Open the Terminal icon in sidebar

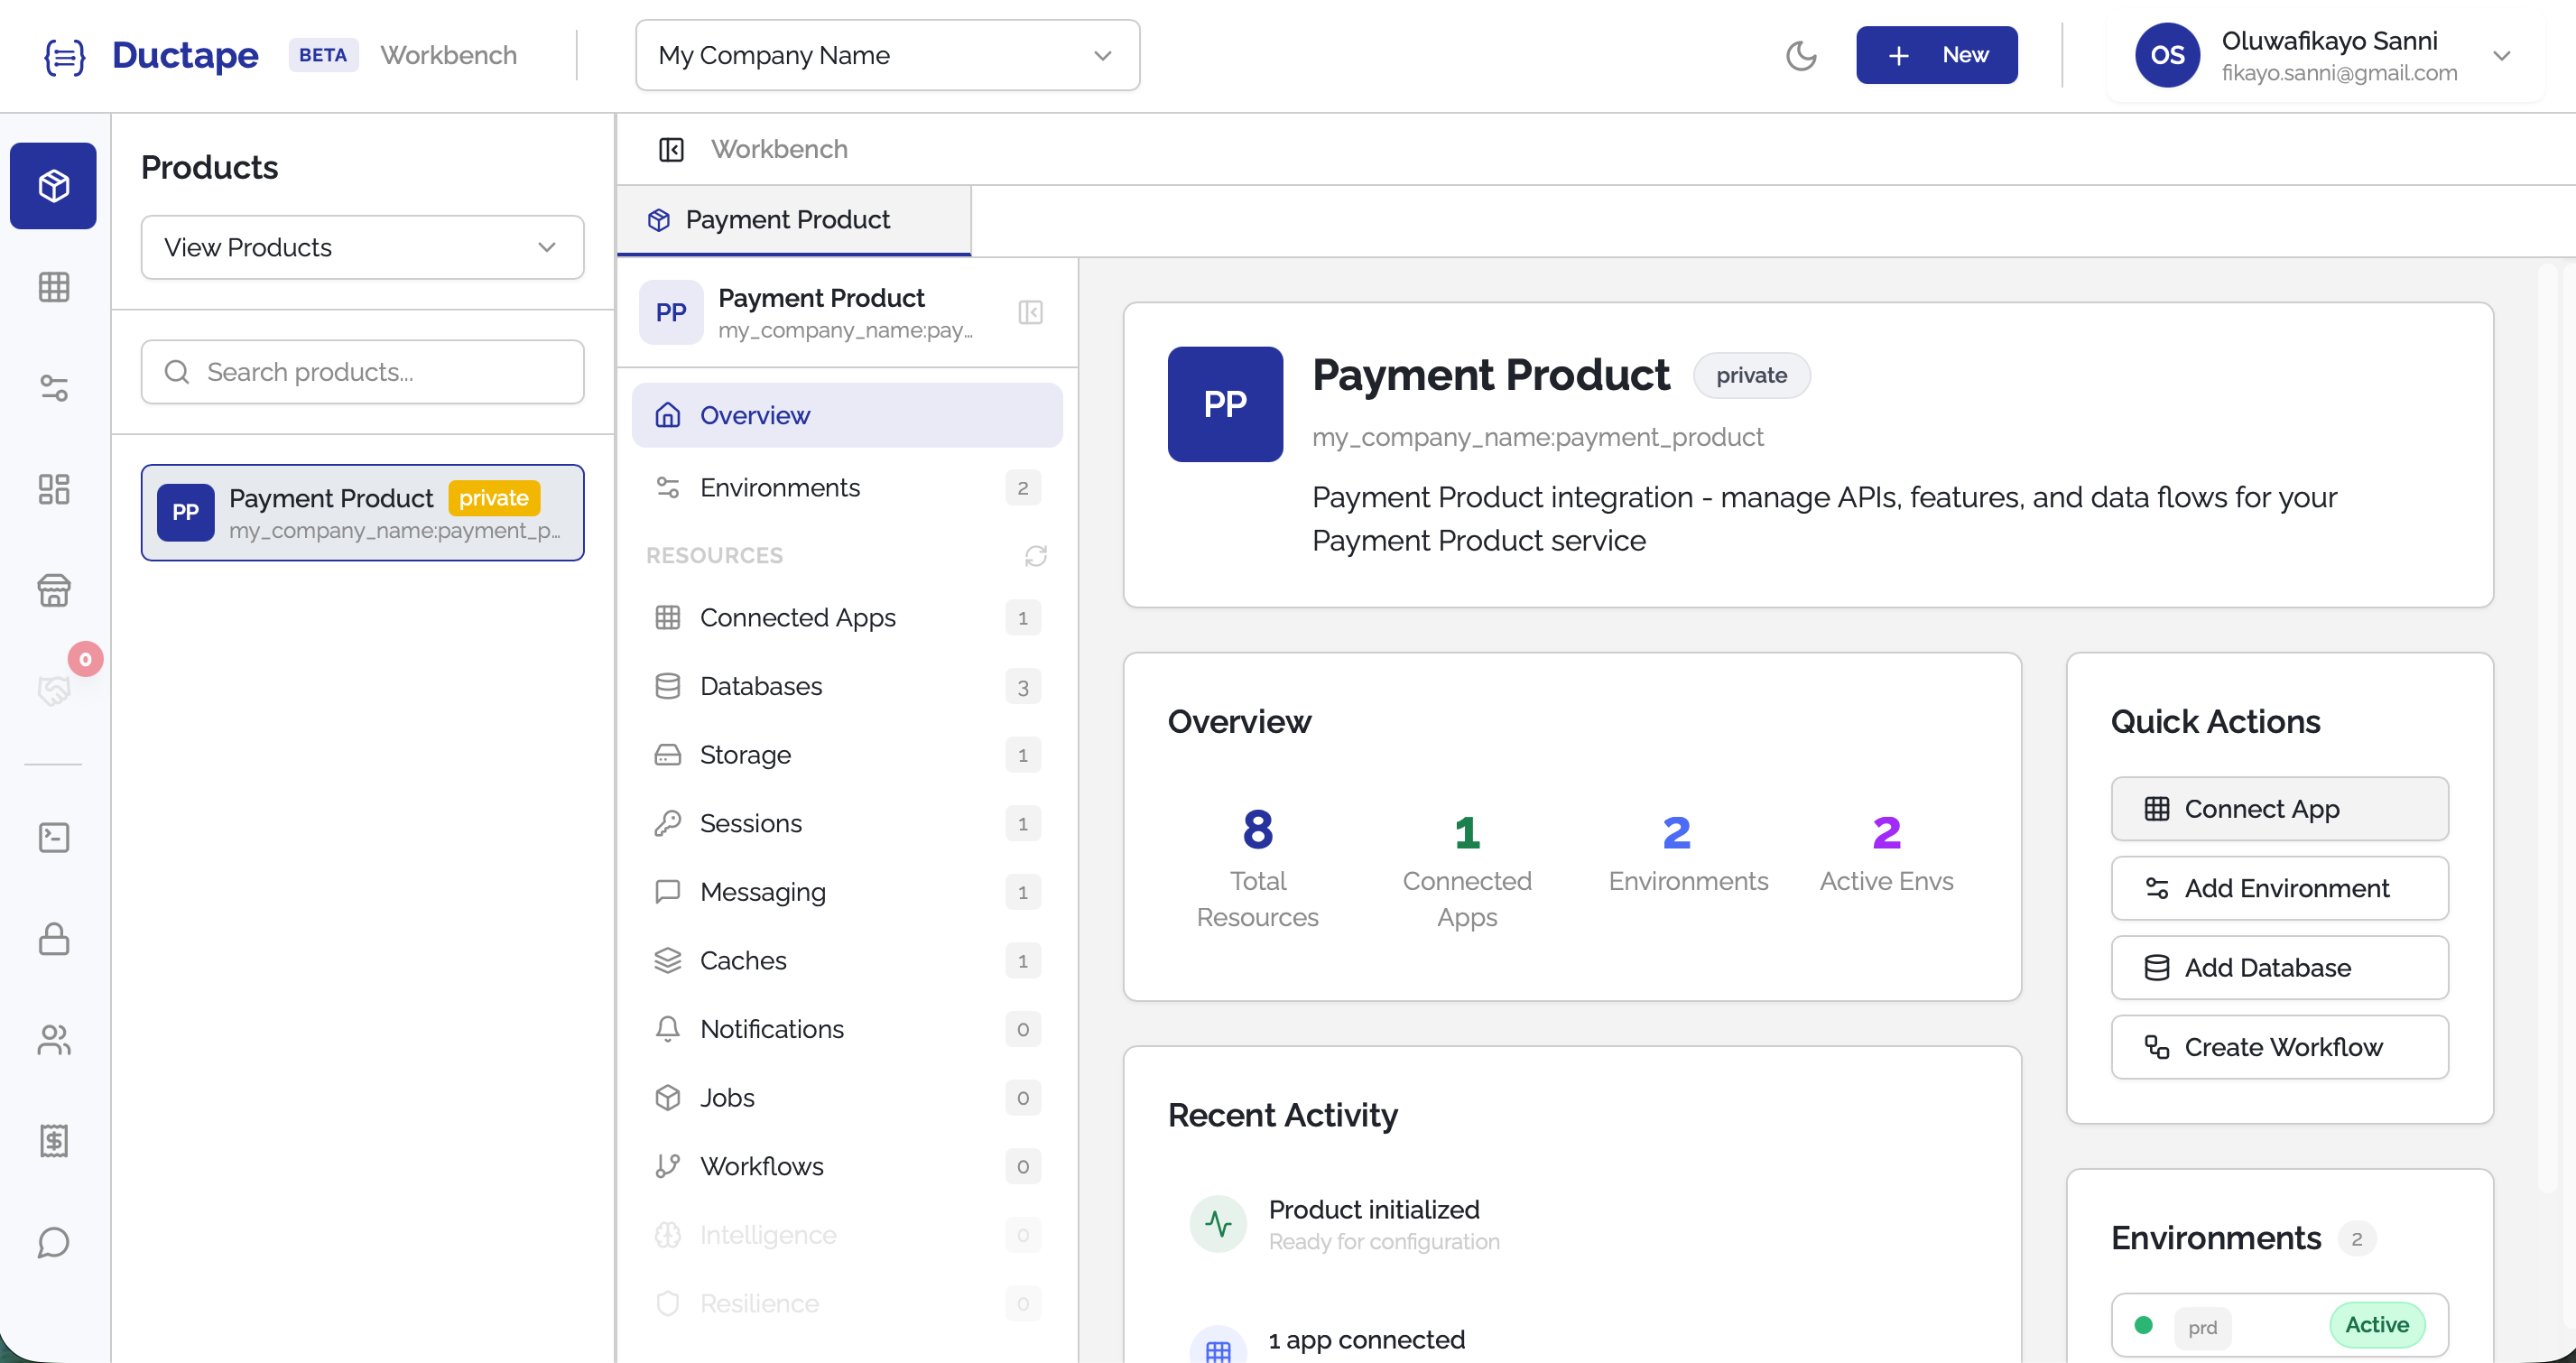[52, 838]
